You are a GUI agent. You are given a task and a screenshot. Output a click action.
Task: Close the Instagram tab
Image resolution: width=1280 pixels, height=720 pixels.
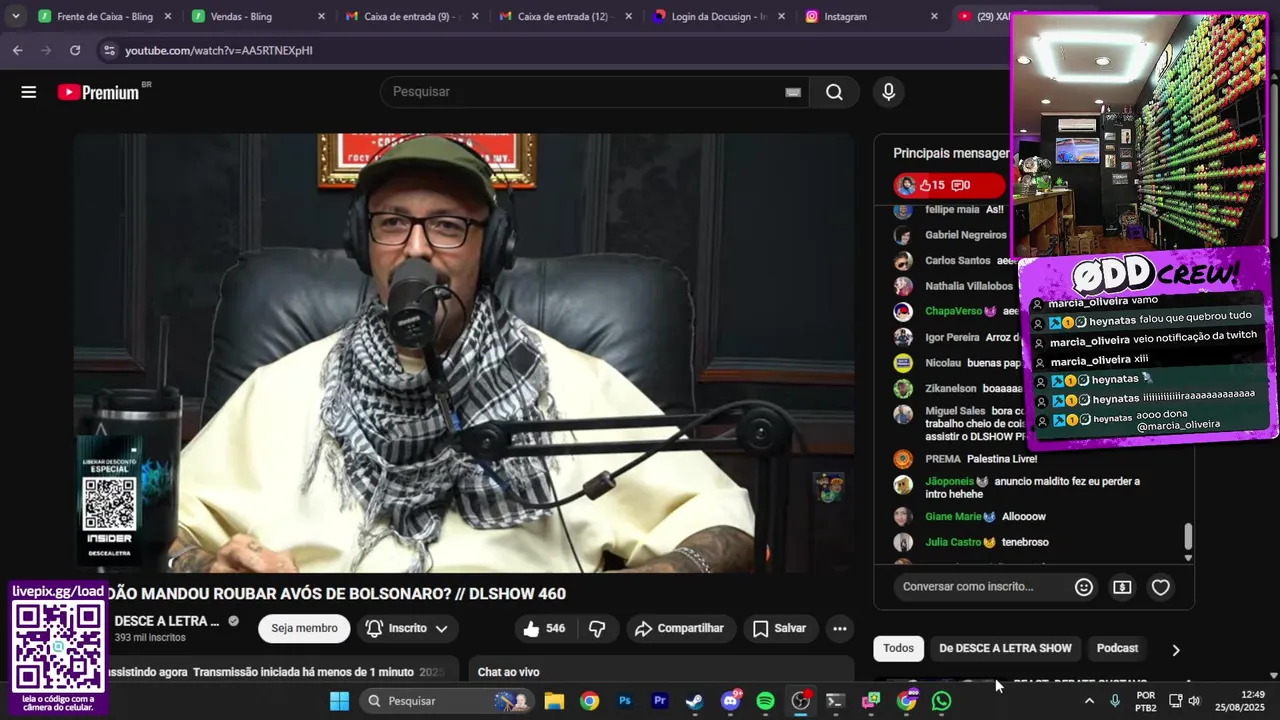coord(934,16)
